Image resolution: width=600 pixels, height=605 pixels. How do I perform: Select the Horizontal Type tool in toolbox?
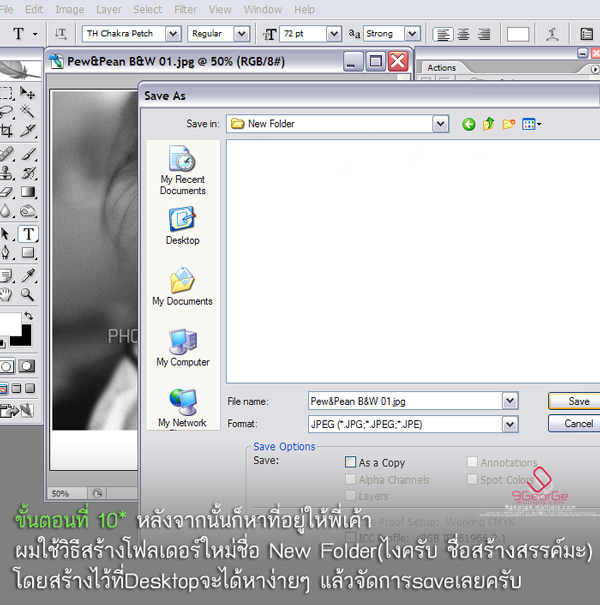click(x=28, y=234)
